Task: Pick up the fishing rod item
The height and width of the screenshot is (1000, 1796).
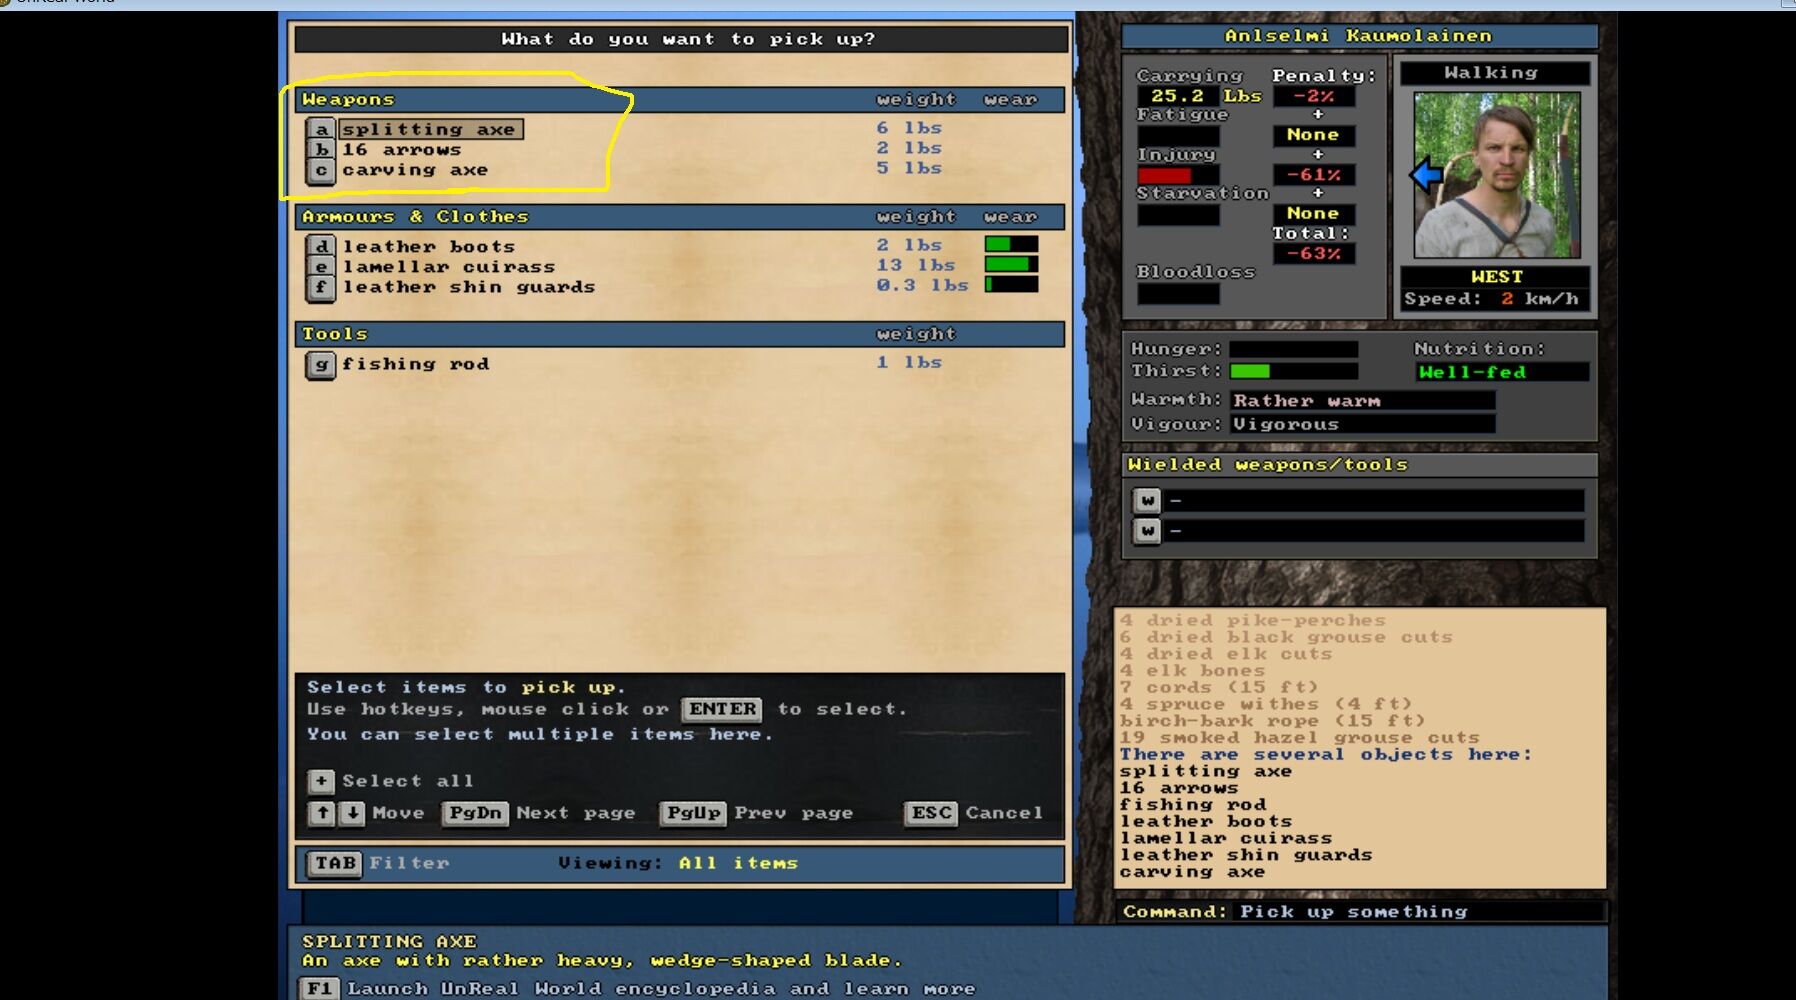Action: (416, 364)
